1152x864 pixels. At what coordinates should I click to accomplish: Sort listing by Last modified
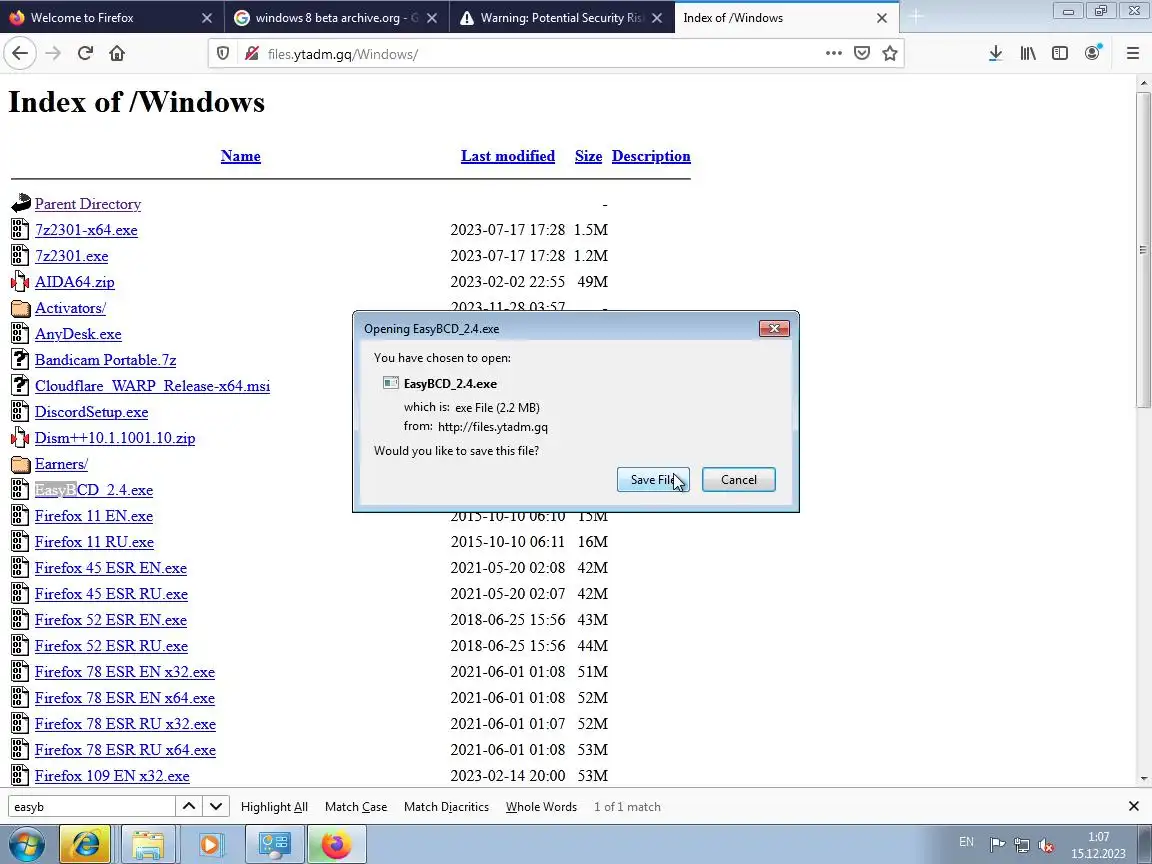point(508,156)
